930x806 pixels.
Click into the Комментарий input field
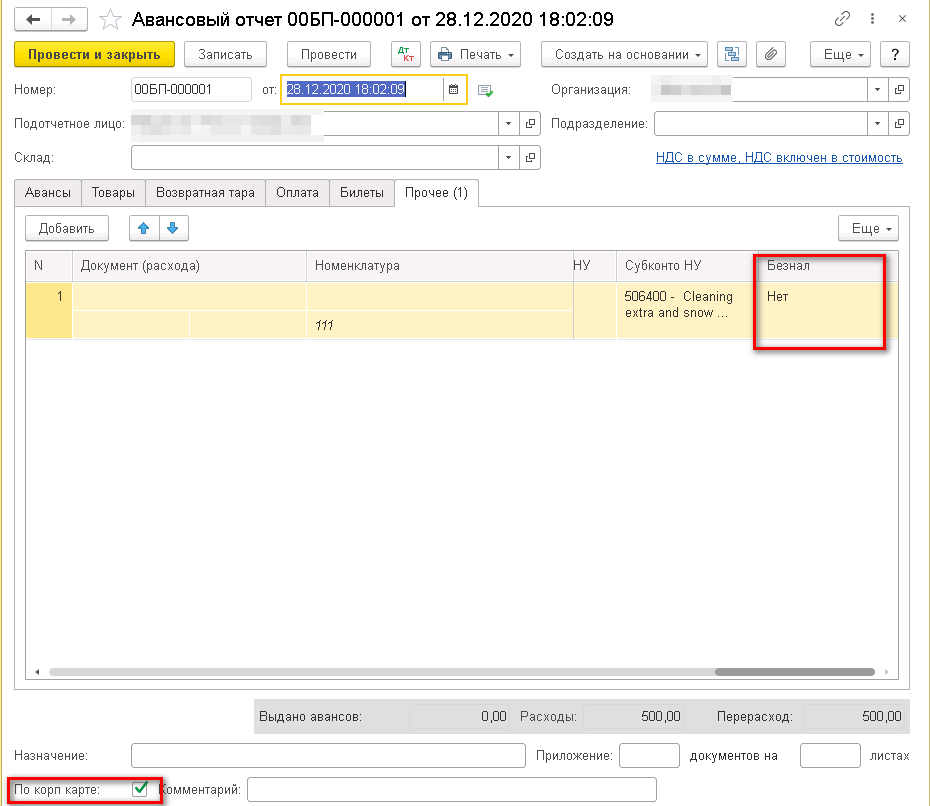tap(451, 790)
